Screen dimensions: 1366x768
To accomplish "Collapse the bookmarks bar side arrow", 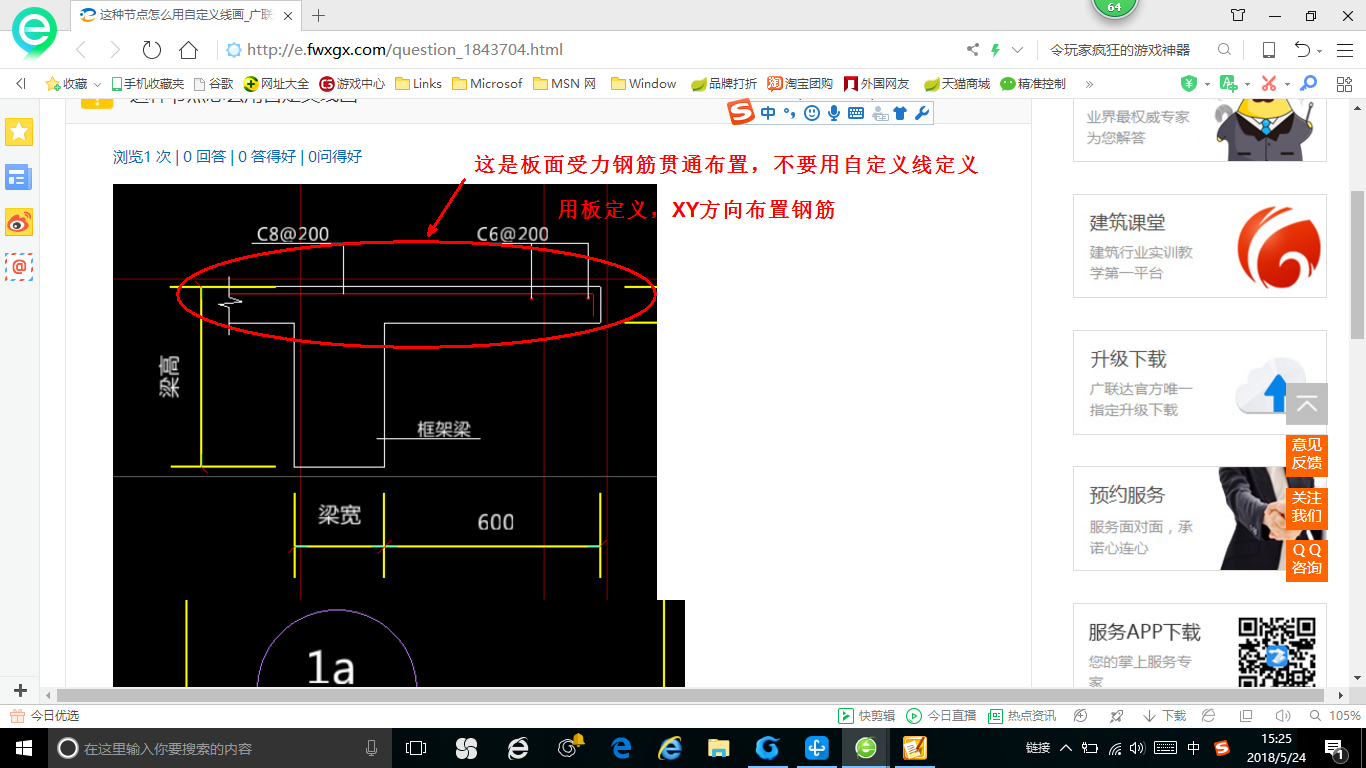I will click(x=21, y=84).
